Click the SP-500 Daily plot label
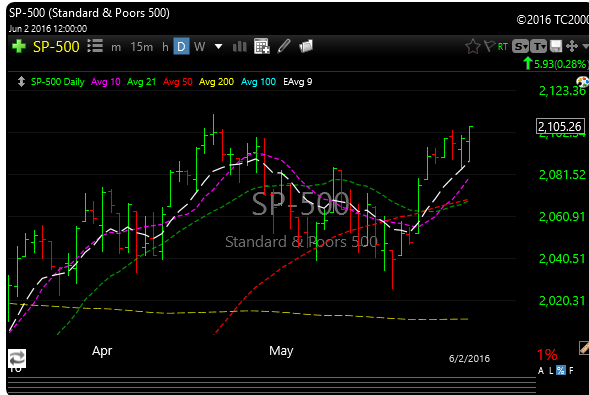Image resolution: width=589 pixels, height=395 pixels. point(57,81)
